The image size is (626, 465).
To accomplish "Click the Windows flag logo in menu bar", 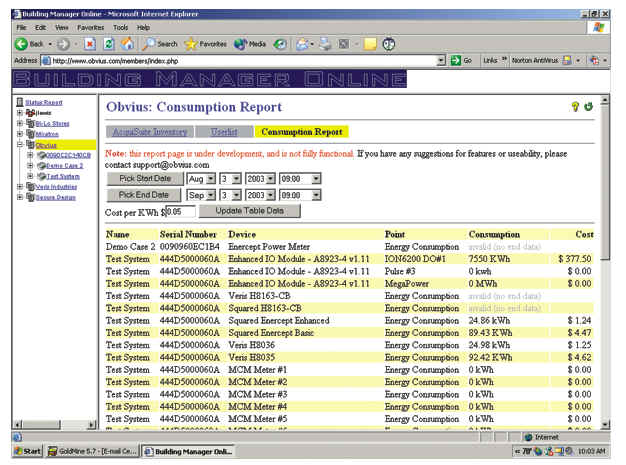I will (598, 28).
